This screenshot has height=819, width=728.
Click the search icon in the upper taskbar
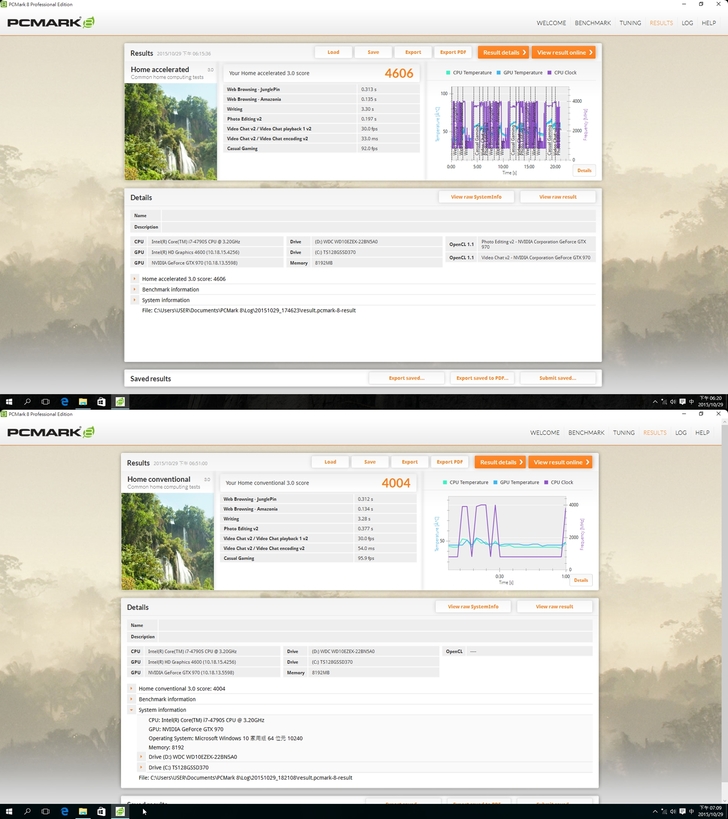(27, 401)
